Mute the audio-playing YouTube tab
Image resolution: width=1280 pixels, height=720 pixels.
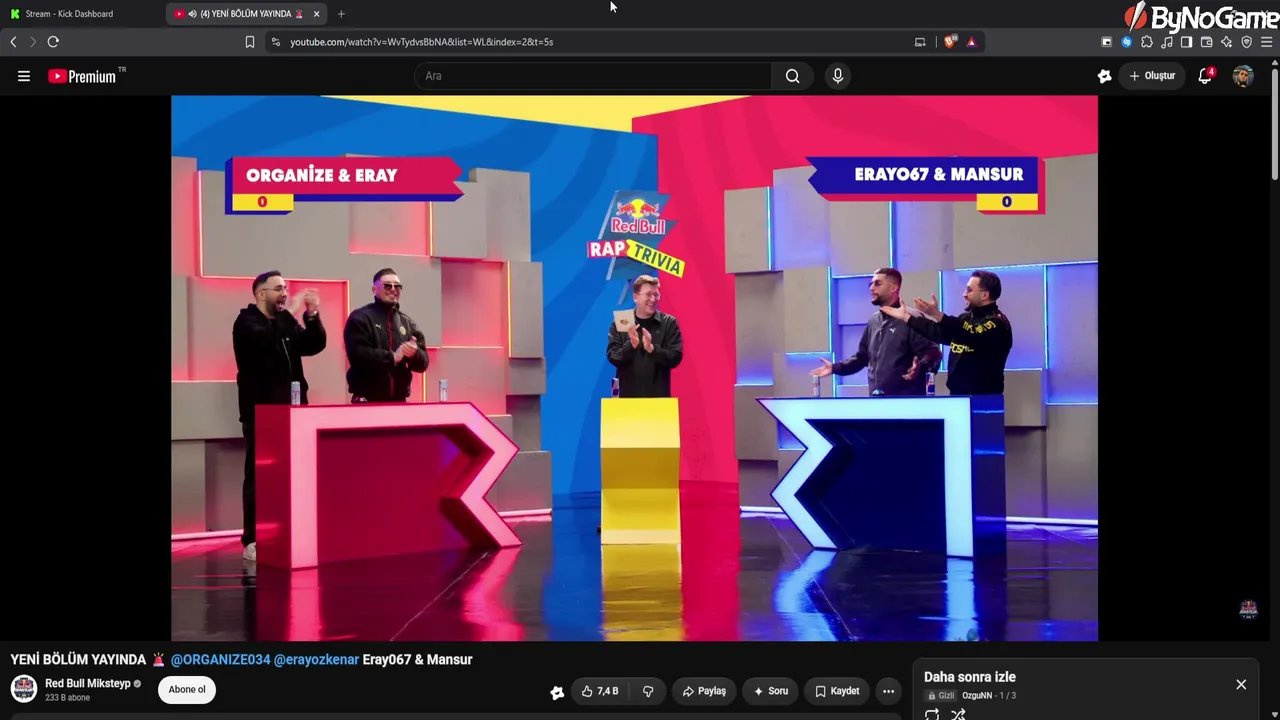(192, 14)
